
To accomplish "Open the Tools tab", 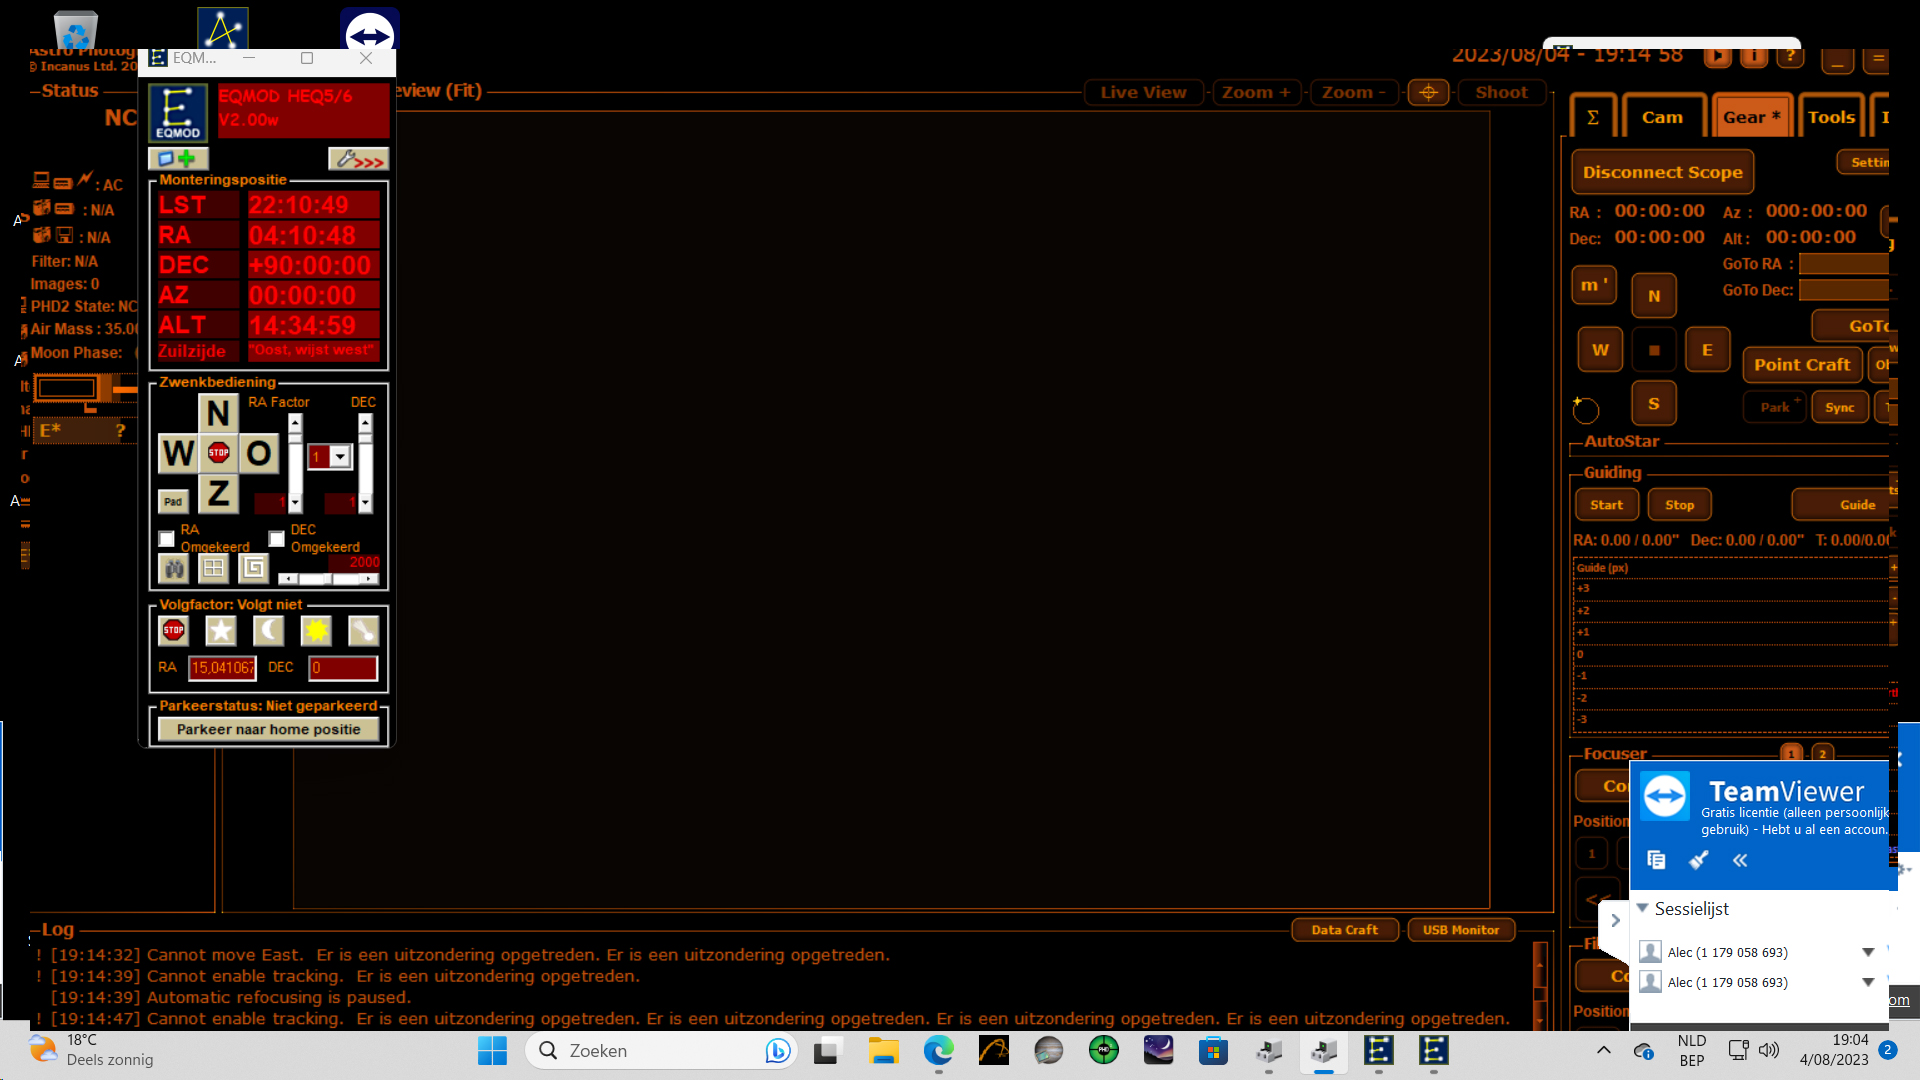I will tap(1830, 117).
